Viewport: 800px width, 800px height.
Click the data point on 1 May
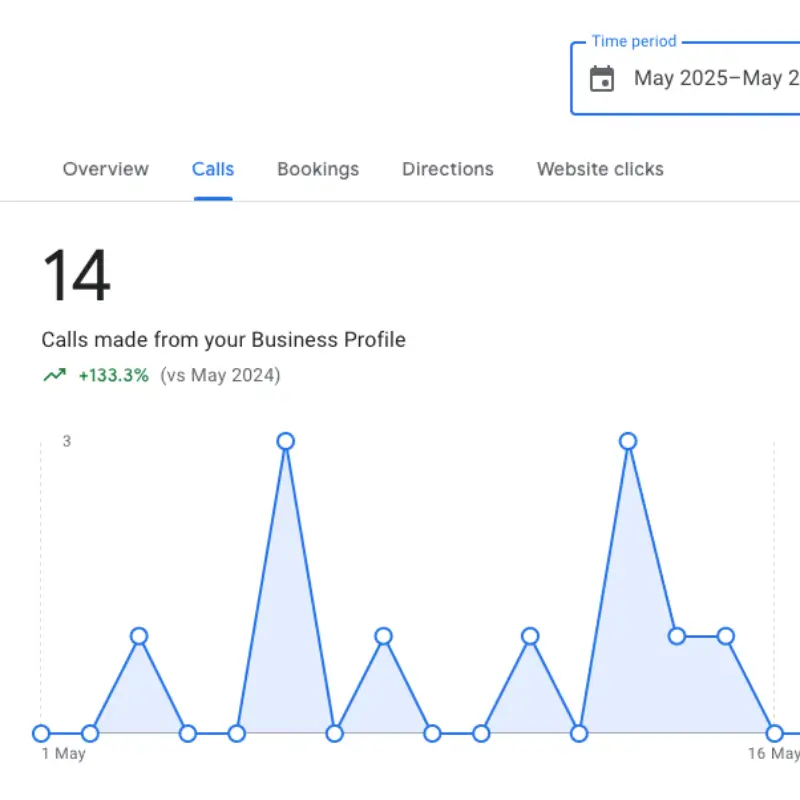pyautogui.click(x=41, y=733)
